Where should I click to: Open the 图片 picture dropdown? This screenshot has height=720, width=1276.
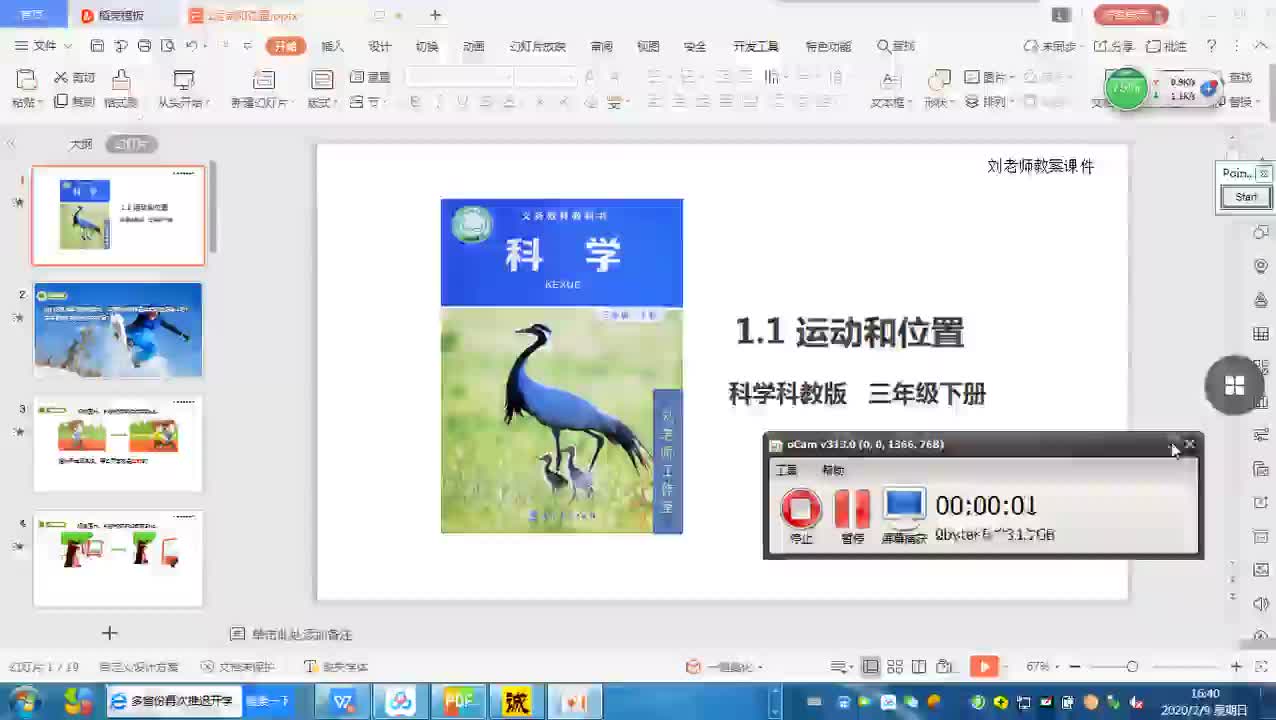coord(990,78)
